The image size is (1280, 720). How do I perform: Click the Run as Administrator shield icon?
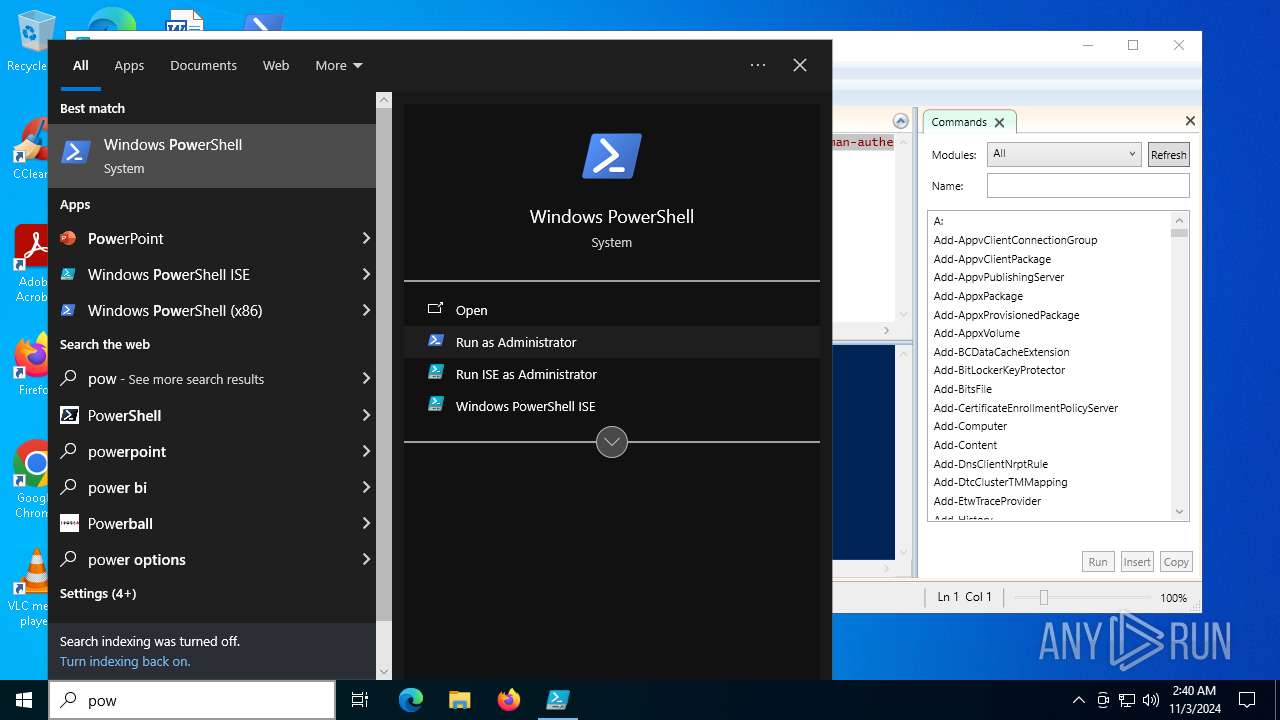pyautogui.click(x=435, y=341)
